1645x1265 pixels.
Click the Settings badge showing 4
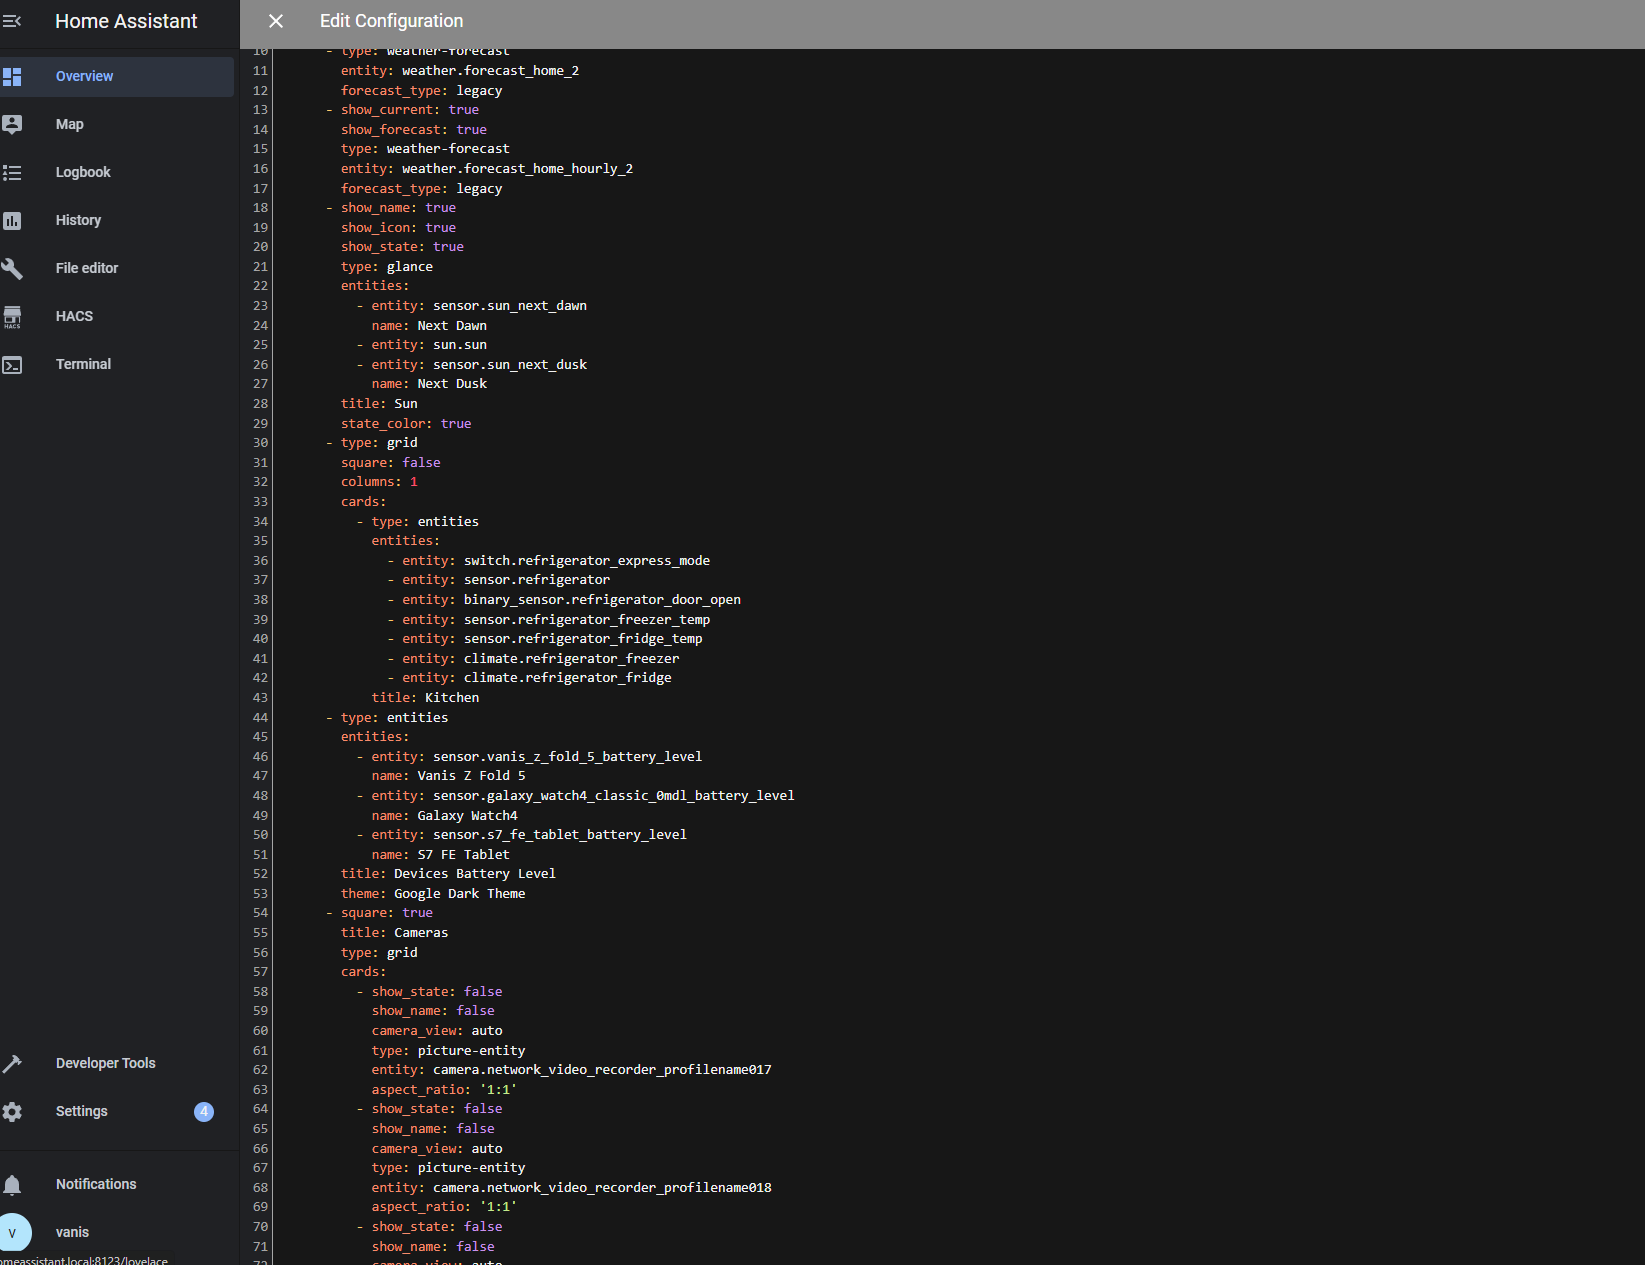(x=204, y=1112)
